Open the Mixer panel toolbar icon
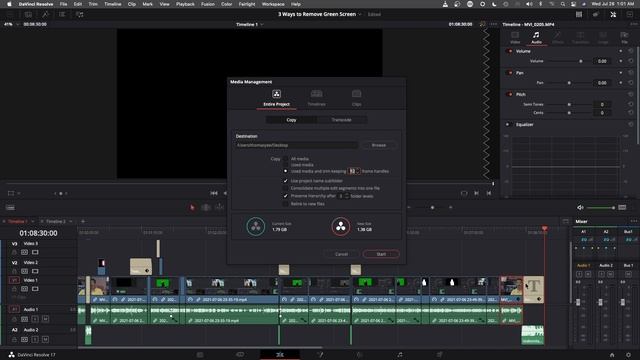640x360 pixels. point(579,14)
